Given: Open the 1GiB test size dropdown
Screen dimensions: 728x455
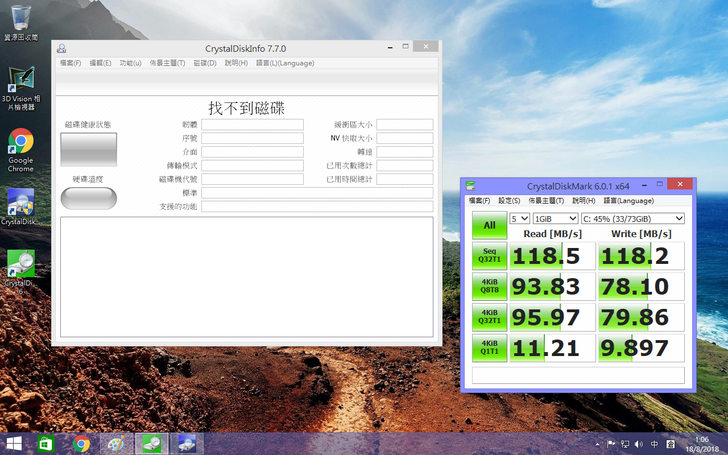Looking at the screenshot, I should (556, 218).
